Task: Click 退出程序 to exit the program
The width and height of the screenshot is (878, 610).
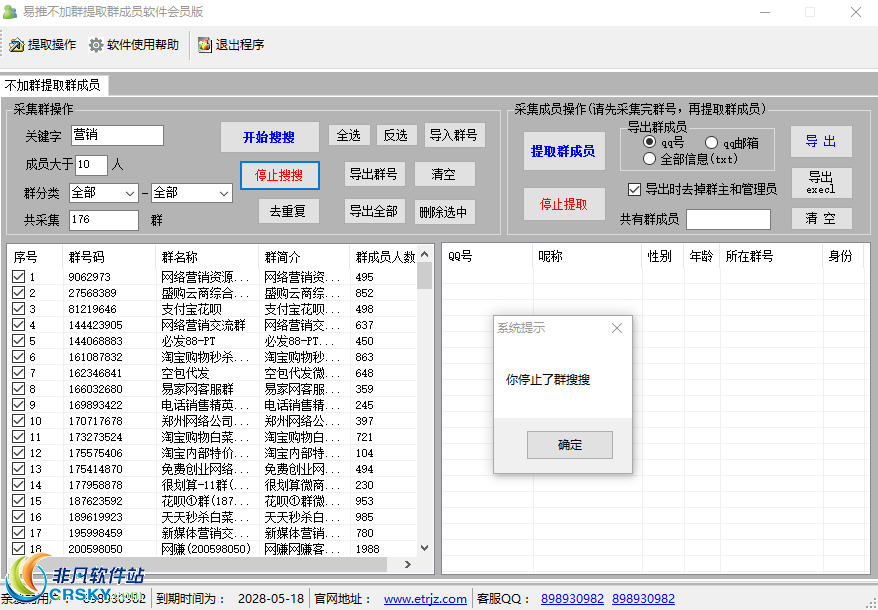Action: pos(231,45)
